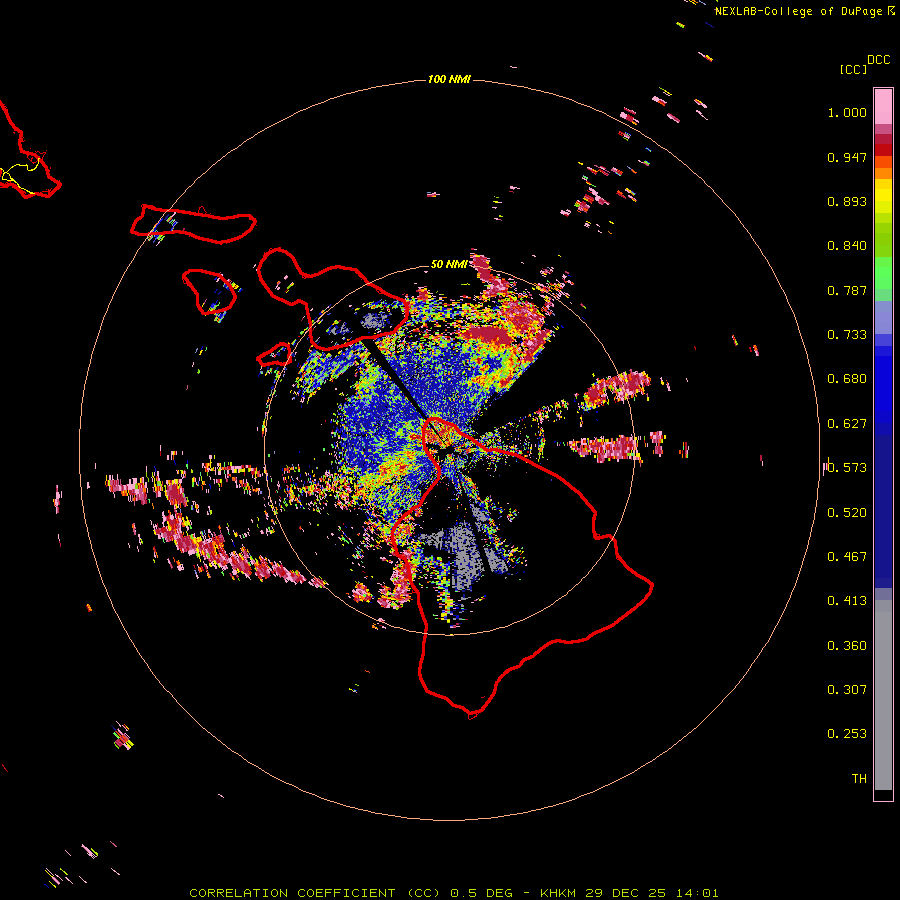Image resolution: width=900 pixels, height=900 pixels.
Task: Click the 0.840 scale label
Action: pyautogui.click(x=847, y=246)
